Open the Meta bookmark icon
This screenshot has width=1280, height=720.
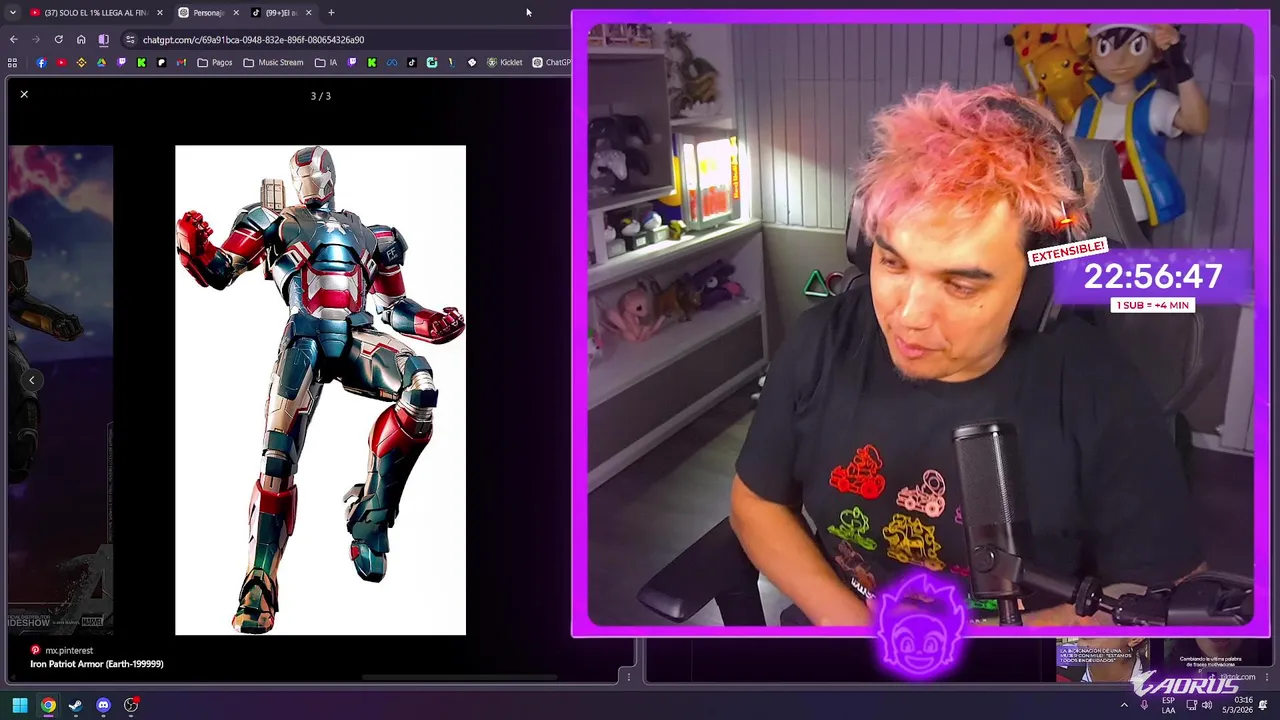coord(391,62)
